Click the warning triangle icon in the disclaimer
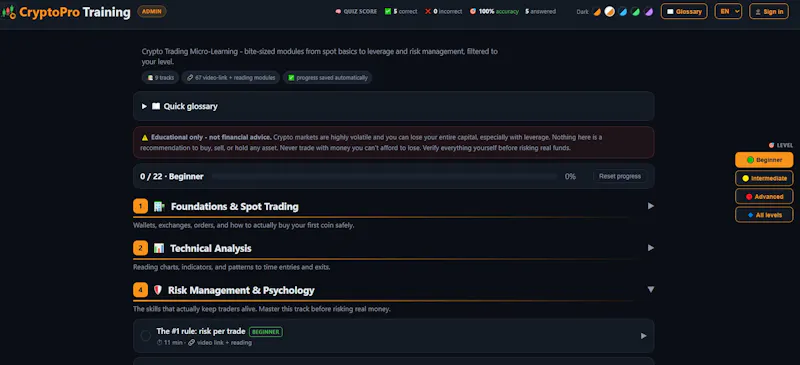 145,137
